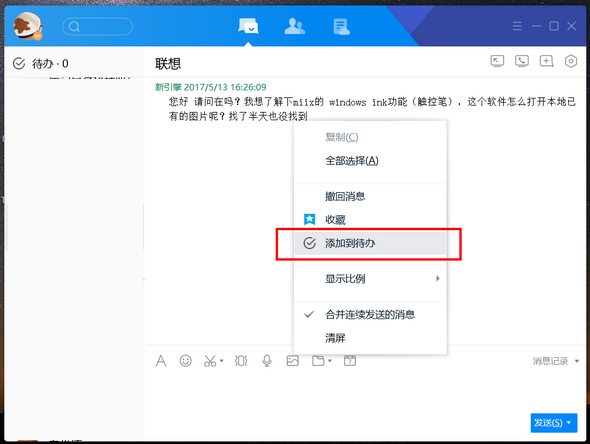Viewport: 590px width, 444px height.
Task: Open 消息记录 message history
Action: (x=550, y=361)
